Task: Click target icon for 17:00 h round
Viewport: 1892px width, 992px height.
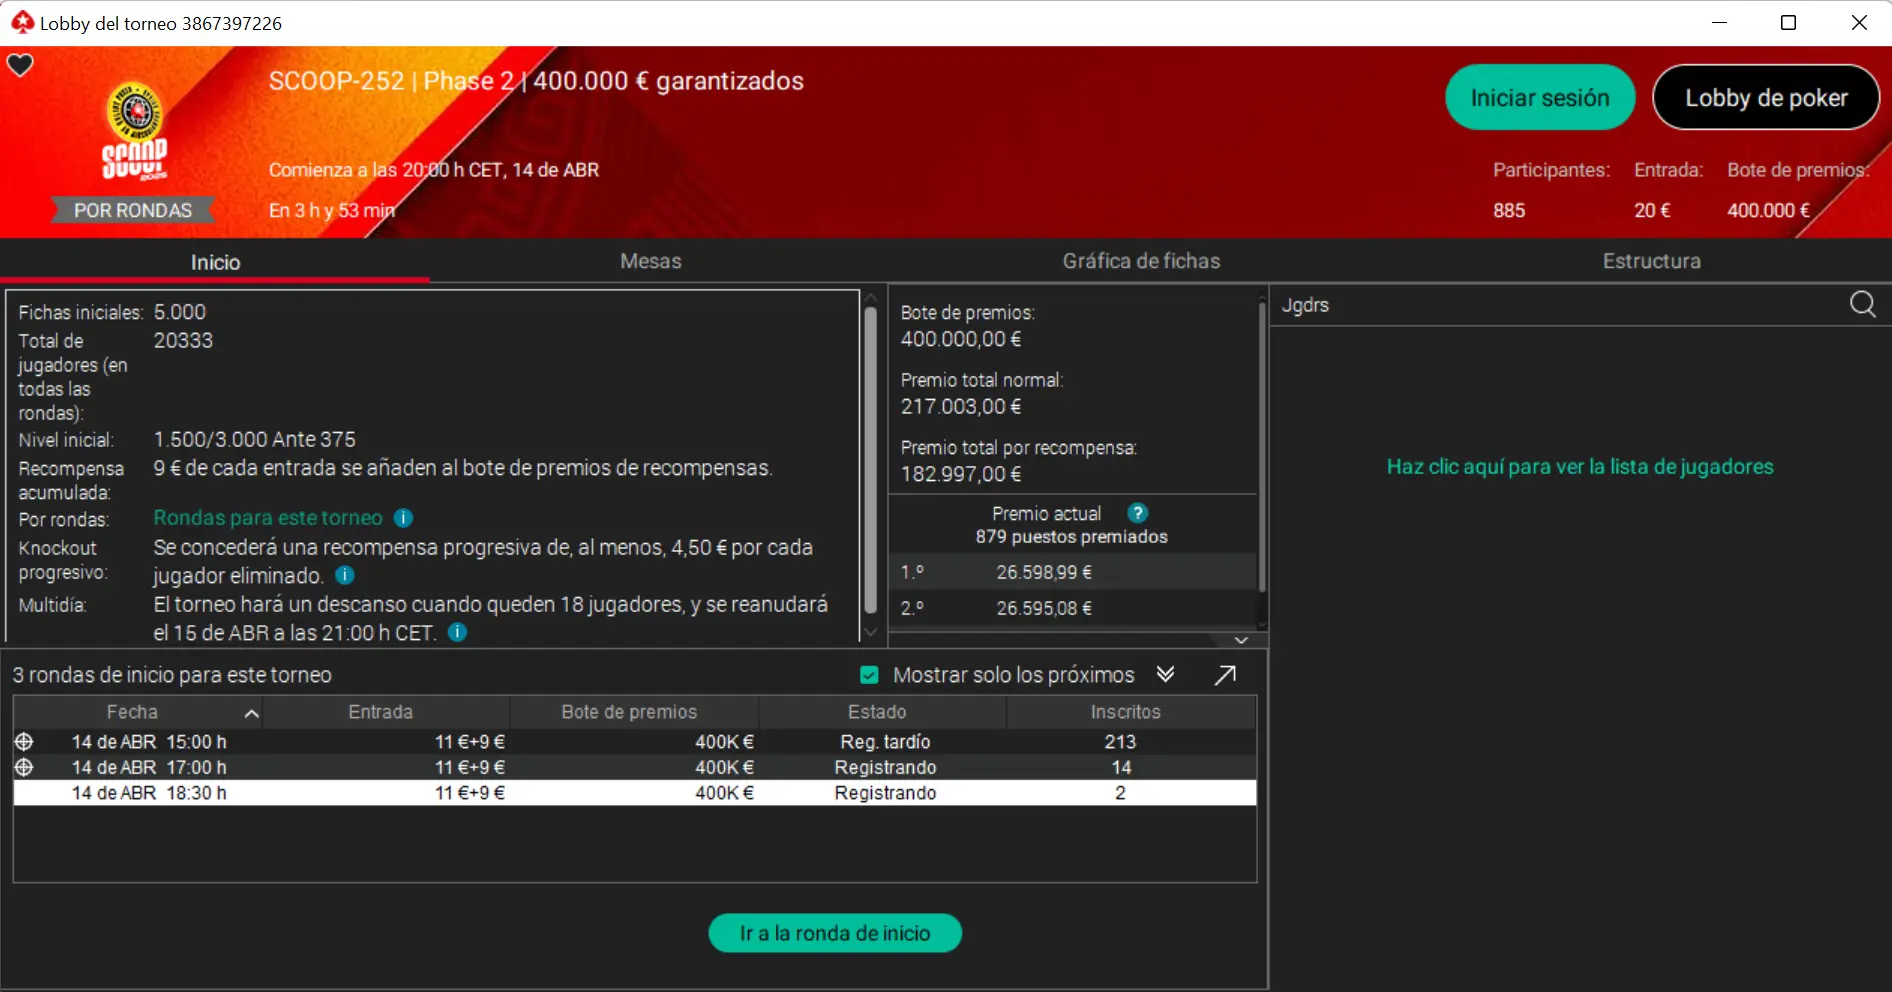Action: click(24, 767)
